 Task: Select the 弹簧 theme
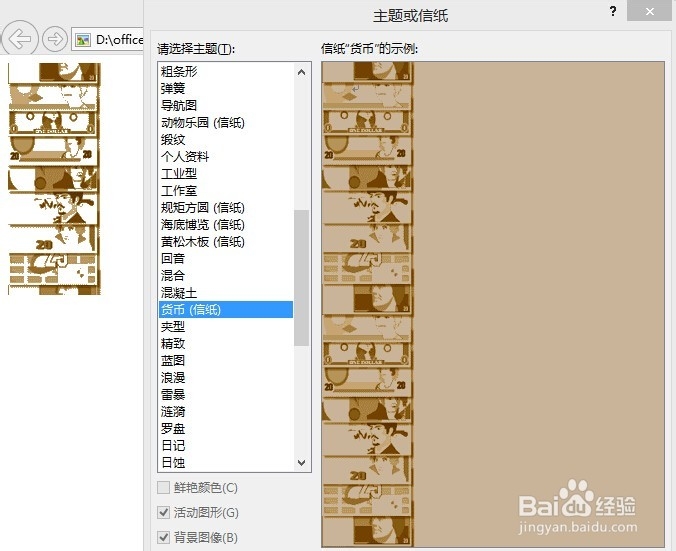pos(226,88)
